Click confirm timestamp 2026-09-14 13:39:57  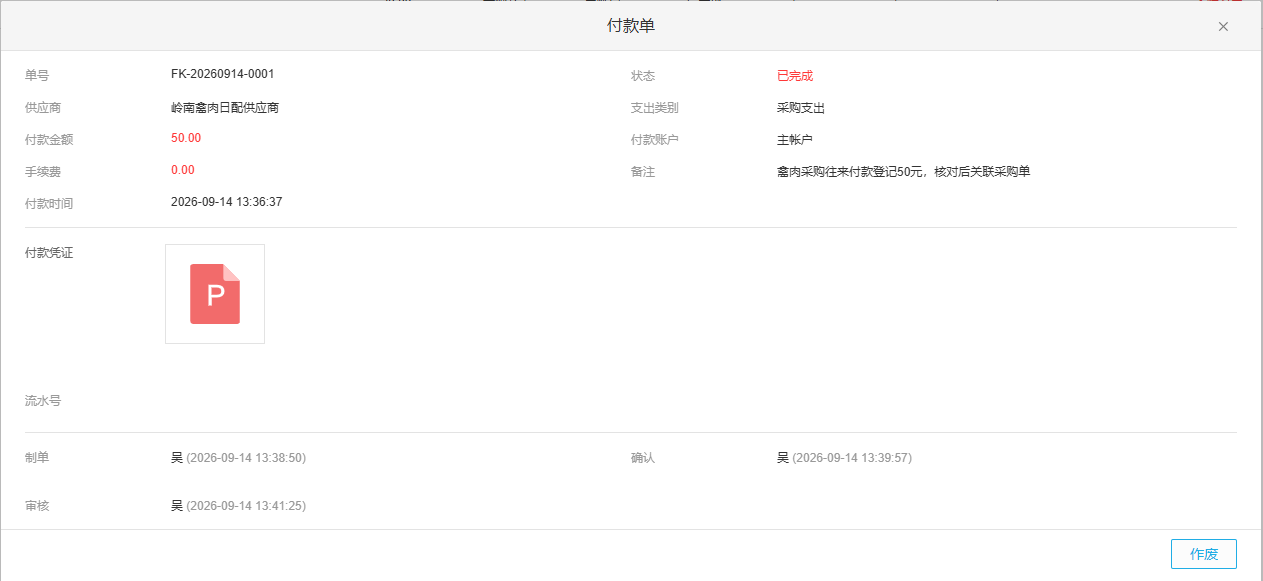point(852,458)
